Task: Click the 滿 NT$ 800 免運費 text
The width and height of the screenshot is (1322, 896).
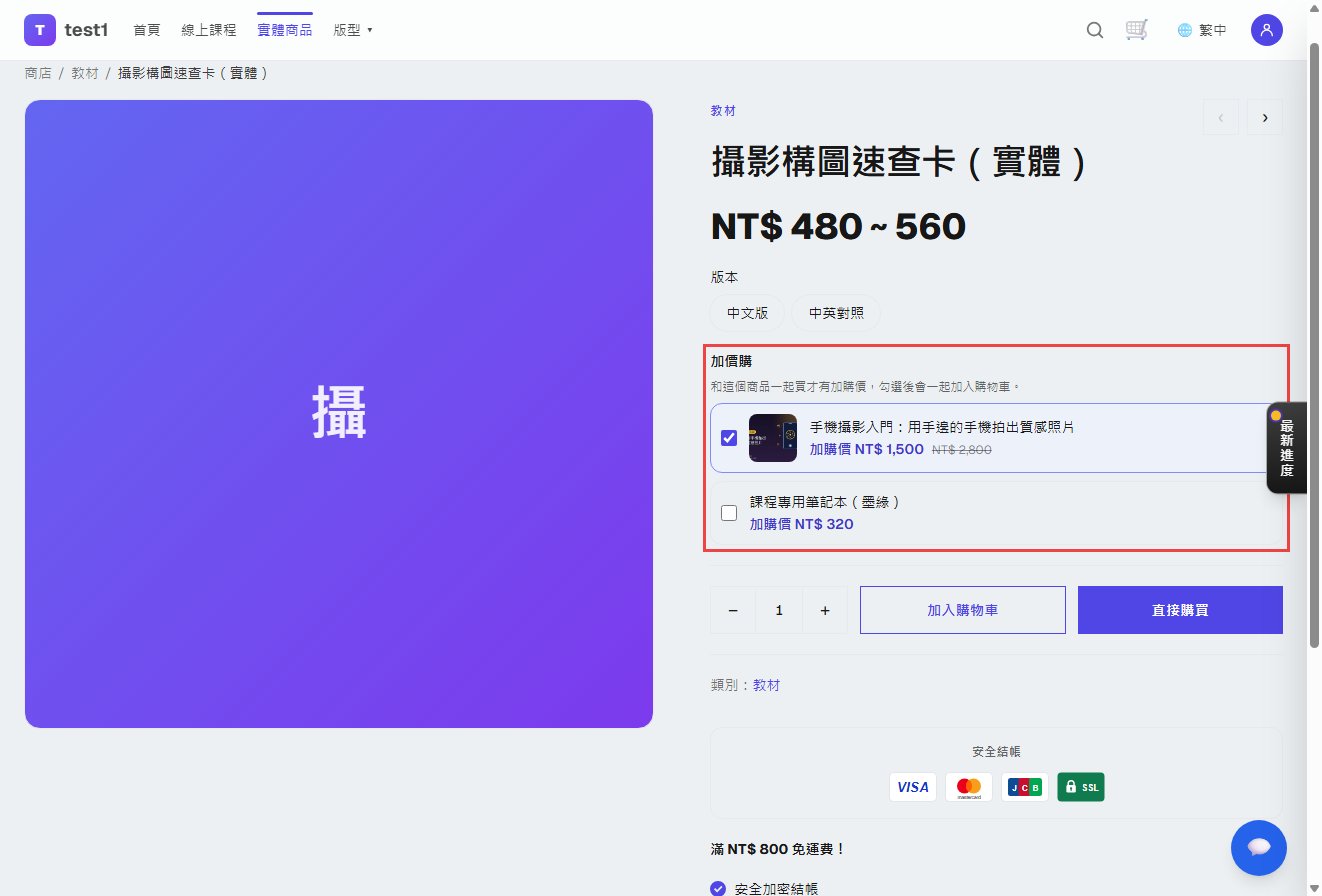Action: pos(778,849)
